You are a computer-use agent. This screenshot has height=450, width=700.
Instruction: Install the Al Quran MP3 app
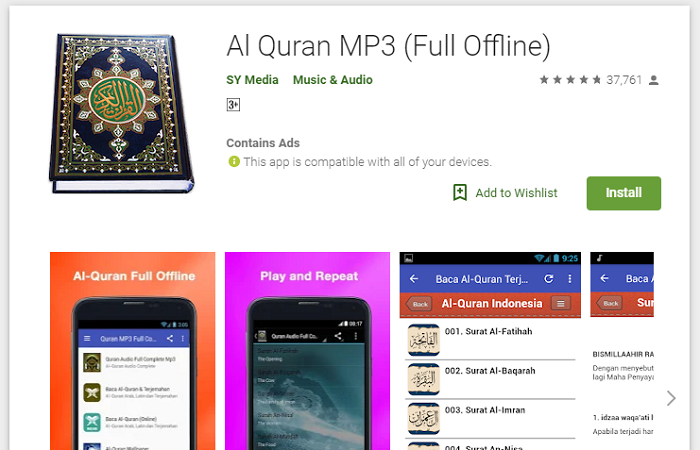pyautogui.click(x=624, y=193)
